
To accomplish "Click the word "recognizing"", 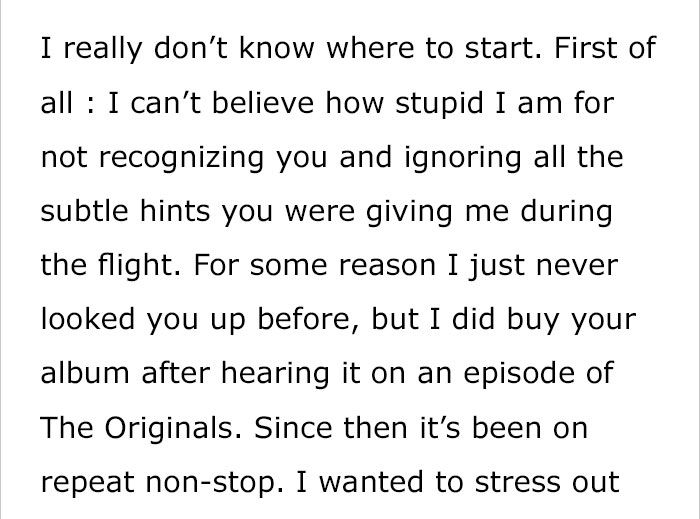I will point(181,158).
